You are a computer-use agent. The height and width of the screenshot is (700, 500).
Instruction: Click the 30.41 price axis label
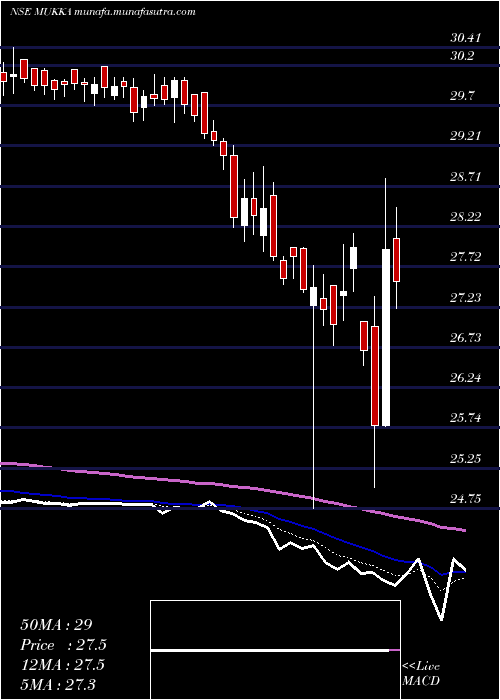click(465, 38)
